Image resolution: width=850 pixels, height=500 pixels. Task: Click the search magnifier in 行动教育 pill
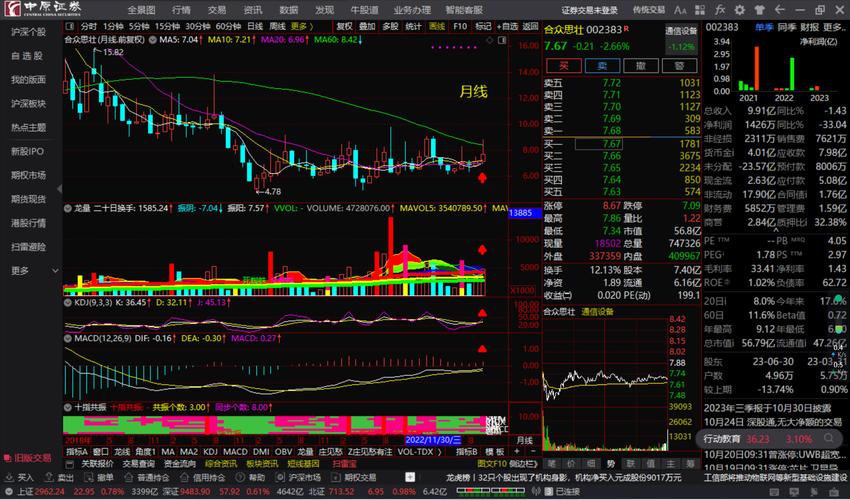point(829,438)
